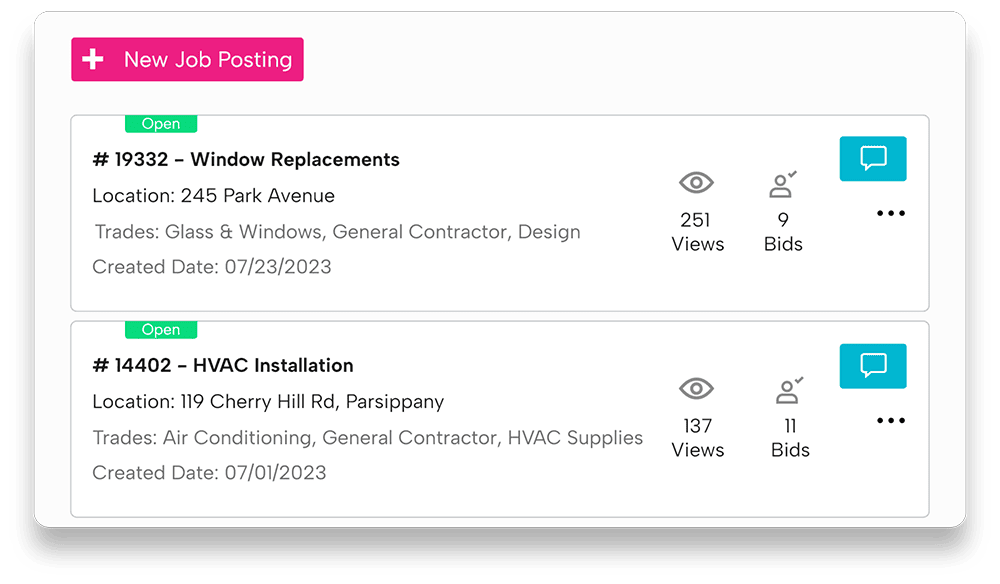Click the Open status badge on job 14402
The width and height of the screenshot is (1000, 584).
(161, 330)
